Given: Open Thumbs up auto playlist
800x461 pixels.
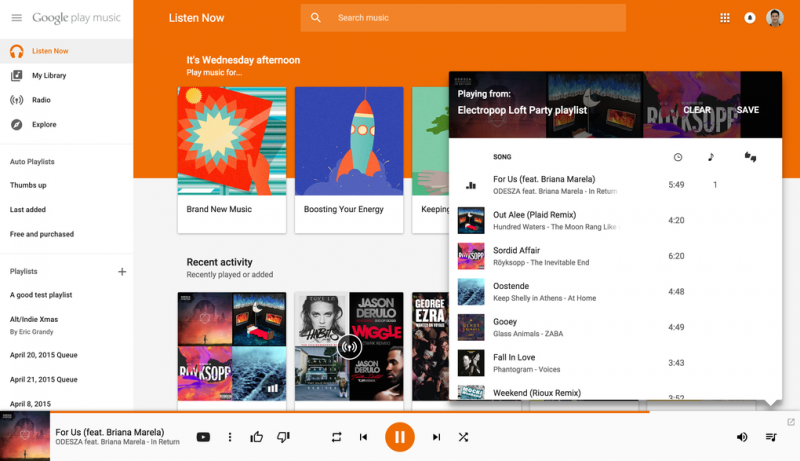Looking at the screenshot, I should click(x=28, y=185).
